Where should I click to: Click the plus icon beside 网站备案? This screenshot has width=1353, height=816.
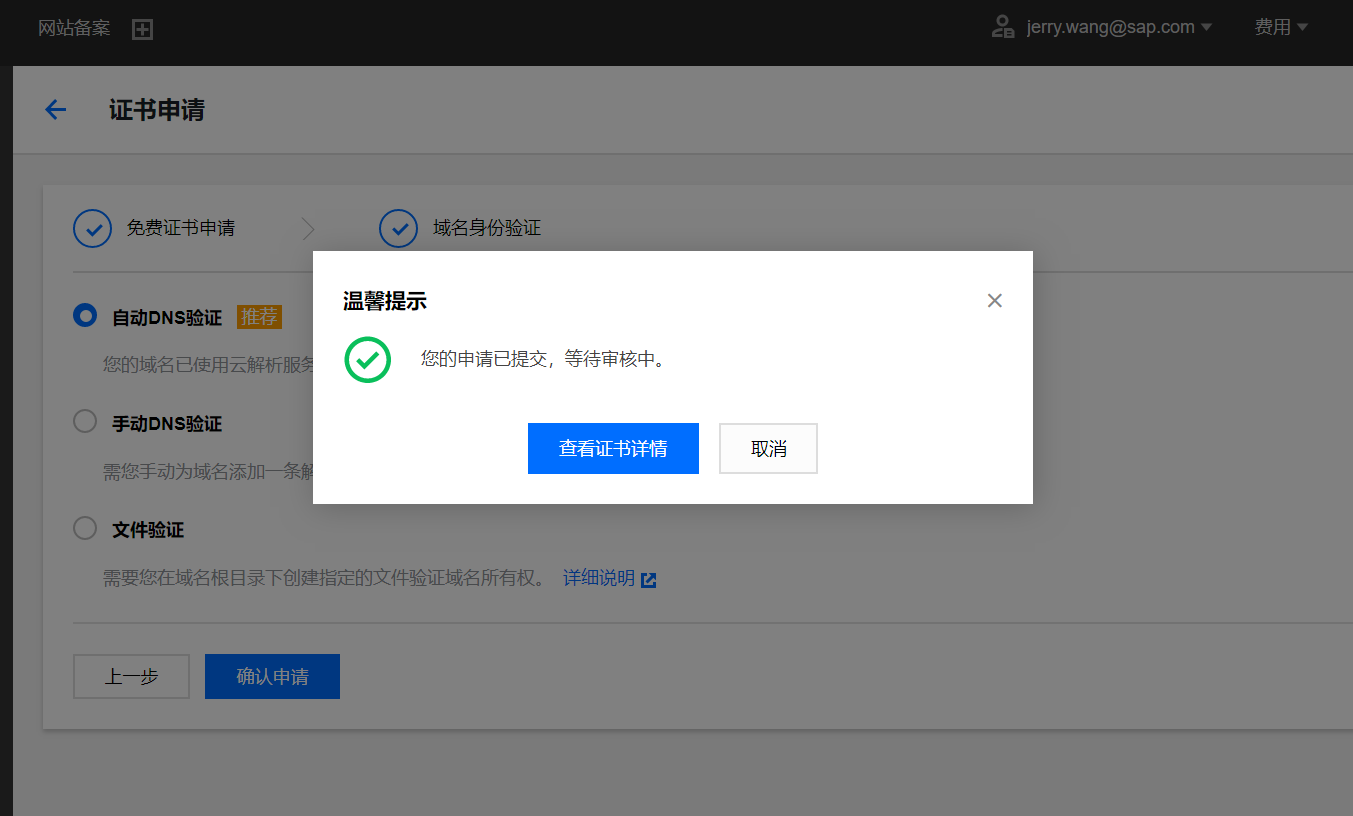coord(143,29)
